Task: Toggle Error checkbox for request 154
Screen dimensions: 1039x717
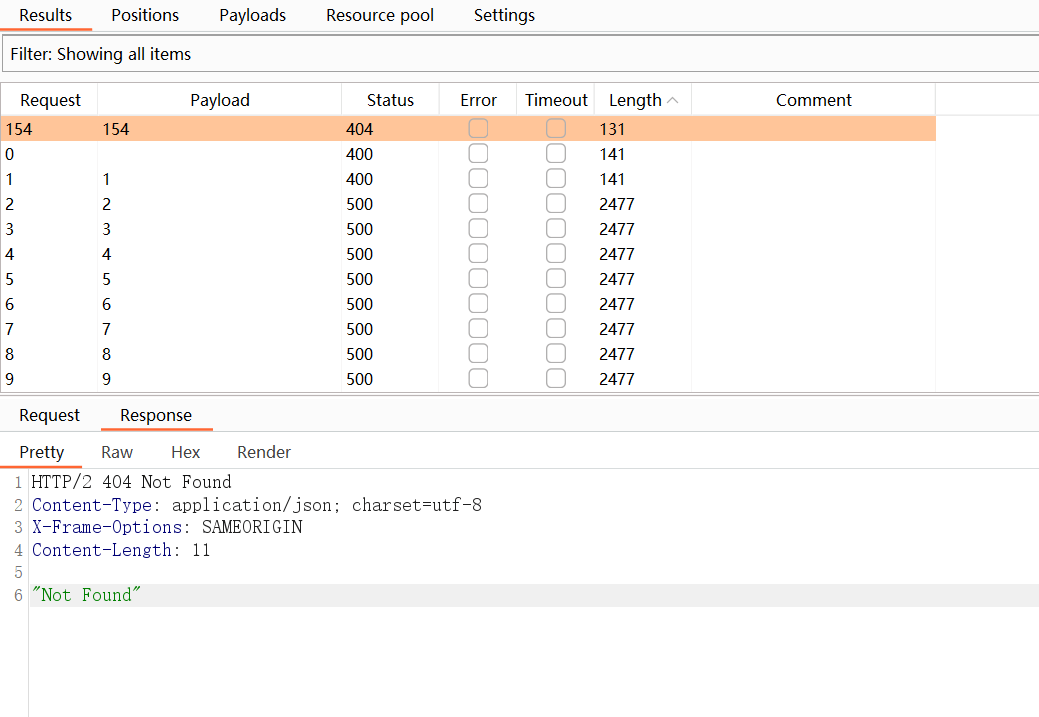Action: click(478, 129)
